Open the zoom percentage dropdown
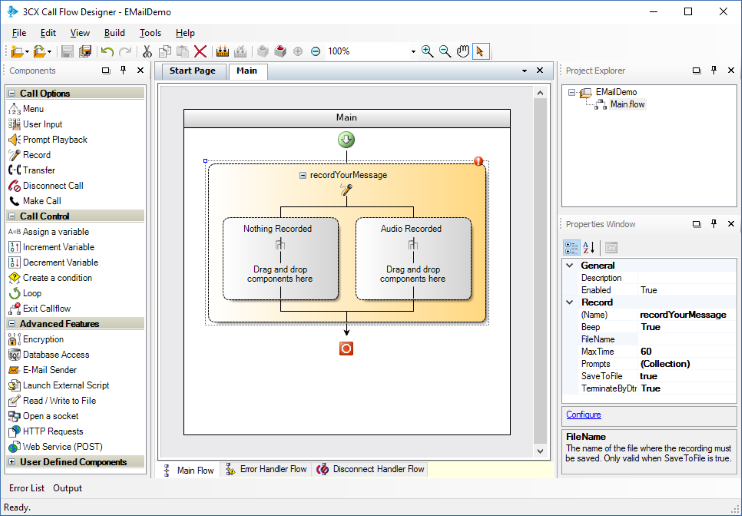This screenshot has width=742, height=516. pyautogui.click(x=413, y=51)
